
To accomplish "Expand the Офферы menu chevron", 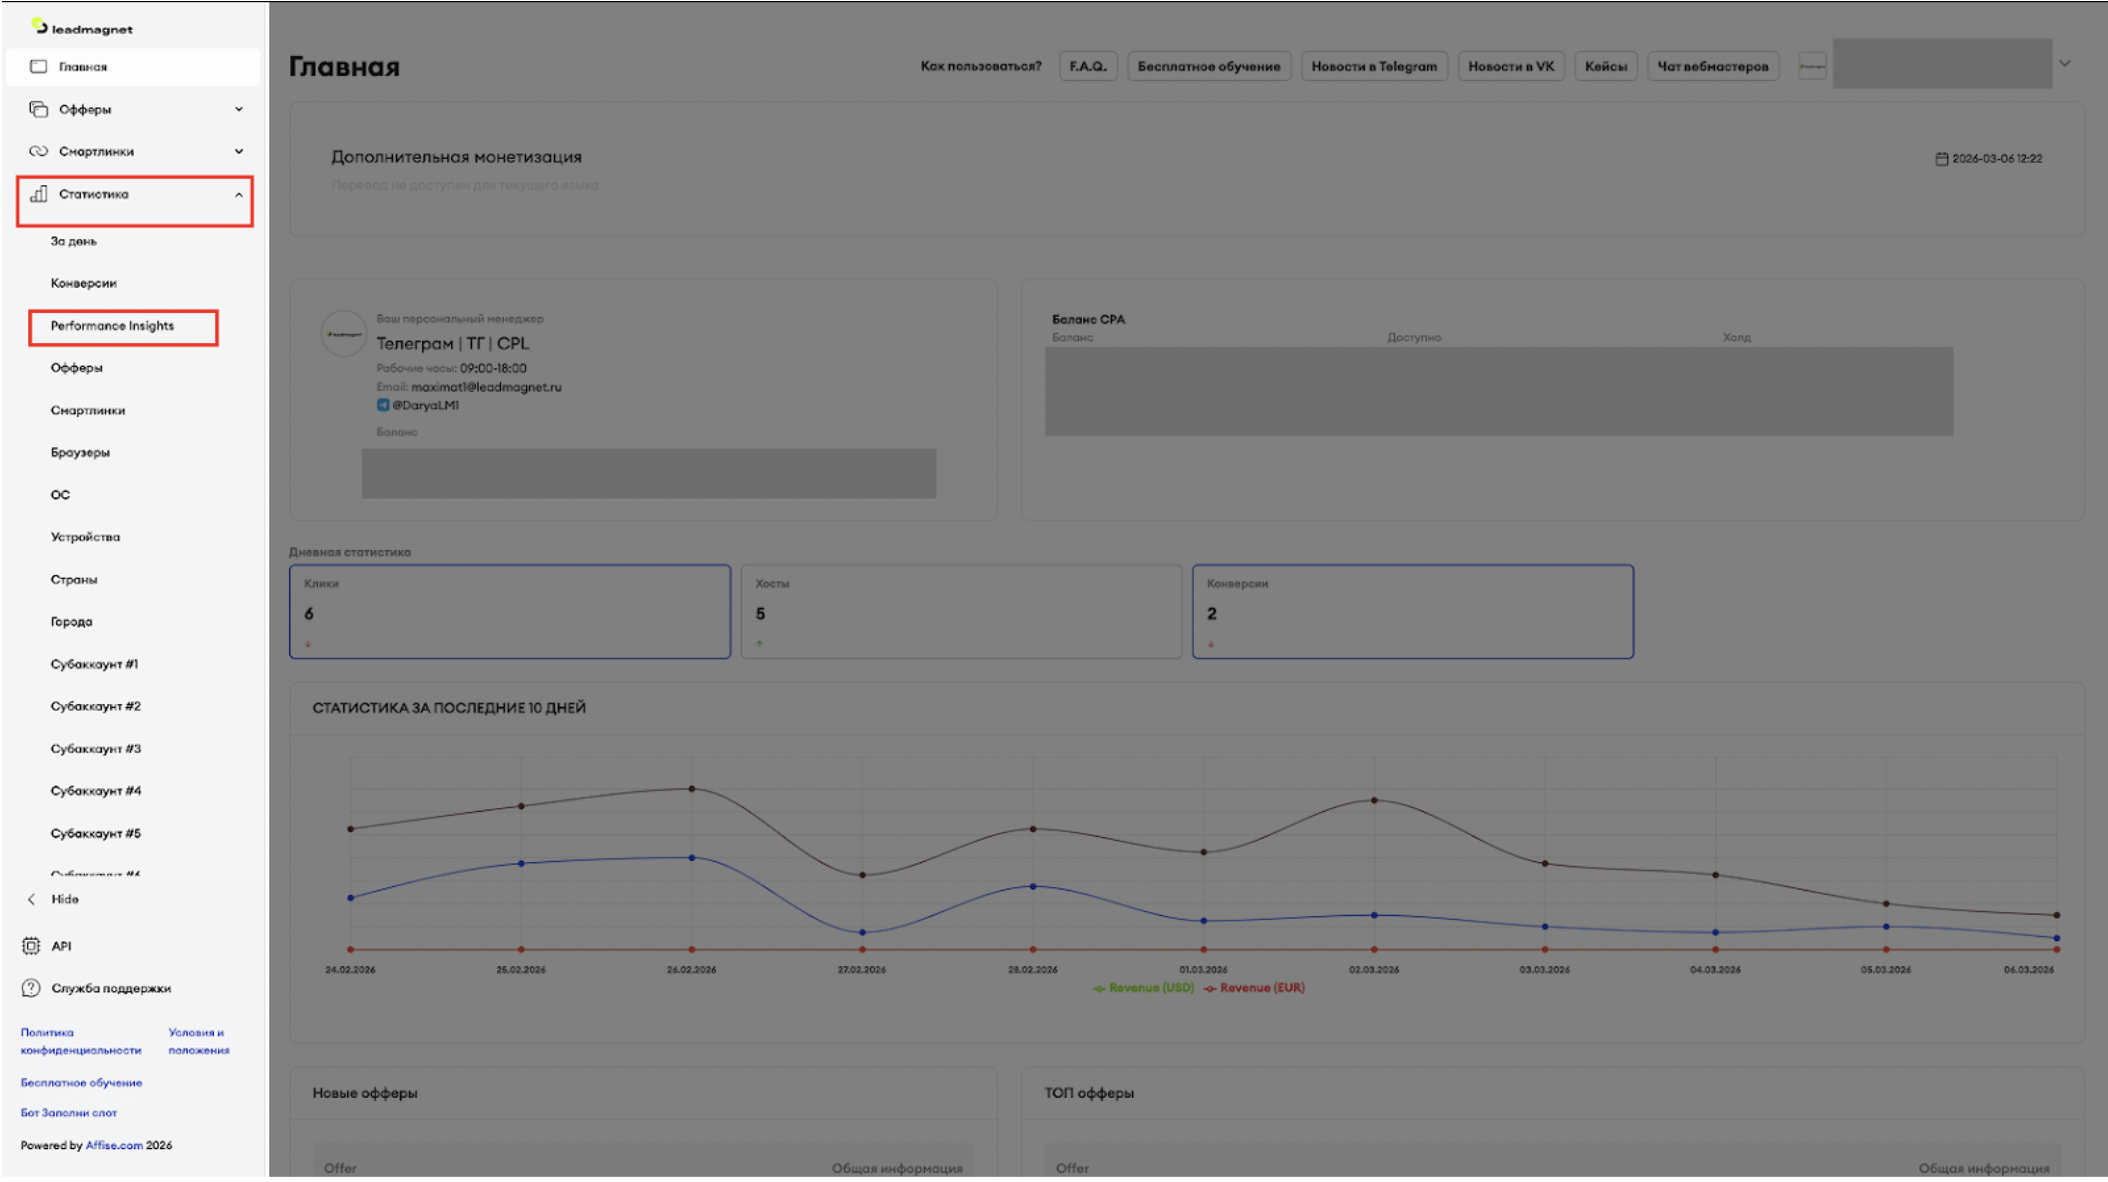I will click(x=239, y=109).
